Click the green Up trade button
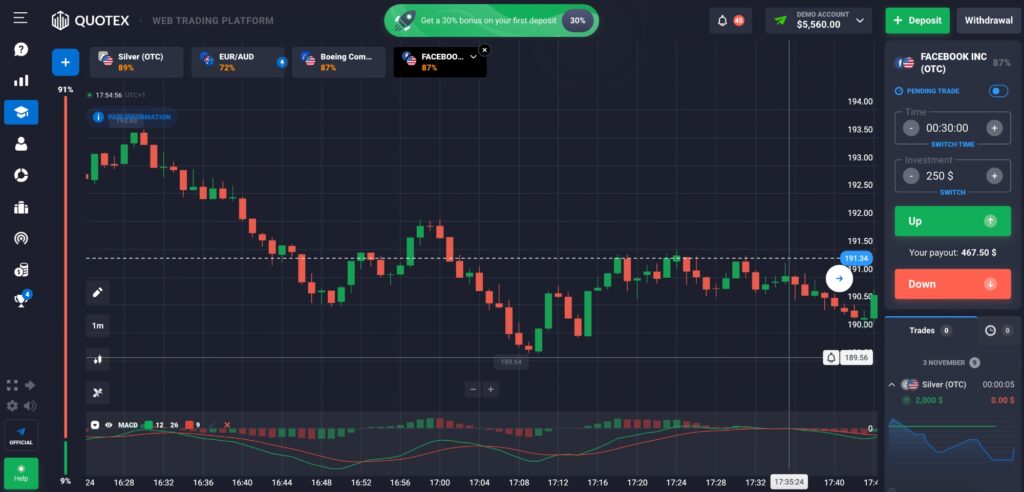Viewport: 1024px width, 492px height. [x=952, y=221]
